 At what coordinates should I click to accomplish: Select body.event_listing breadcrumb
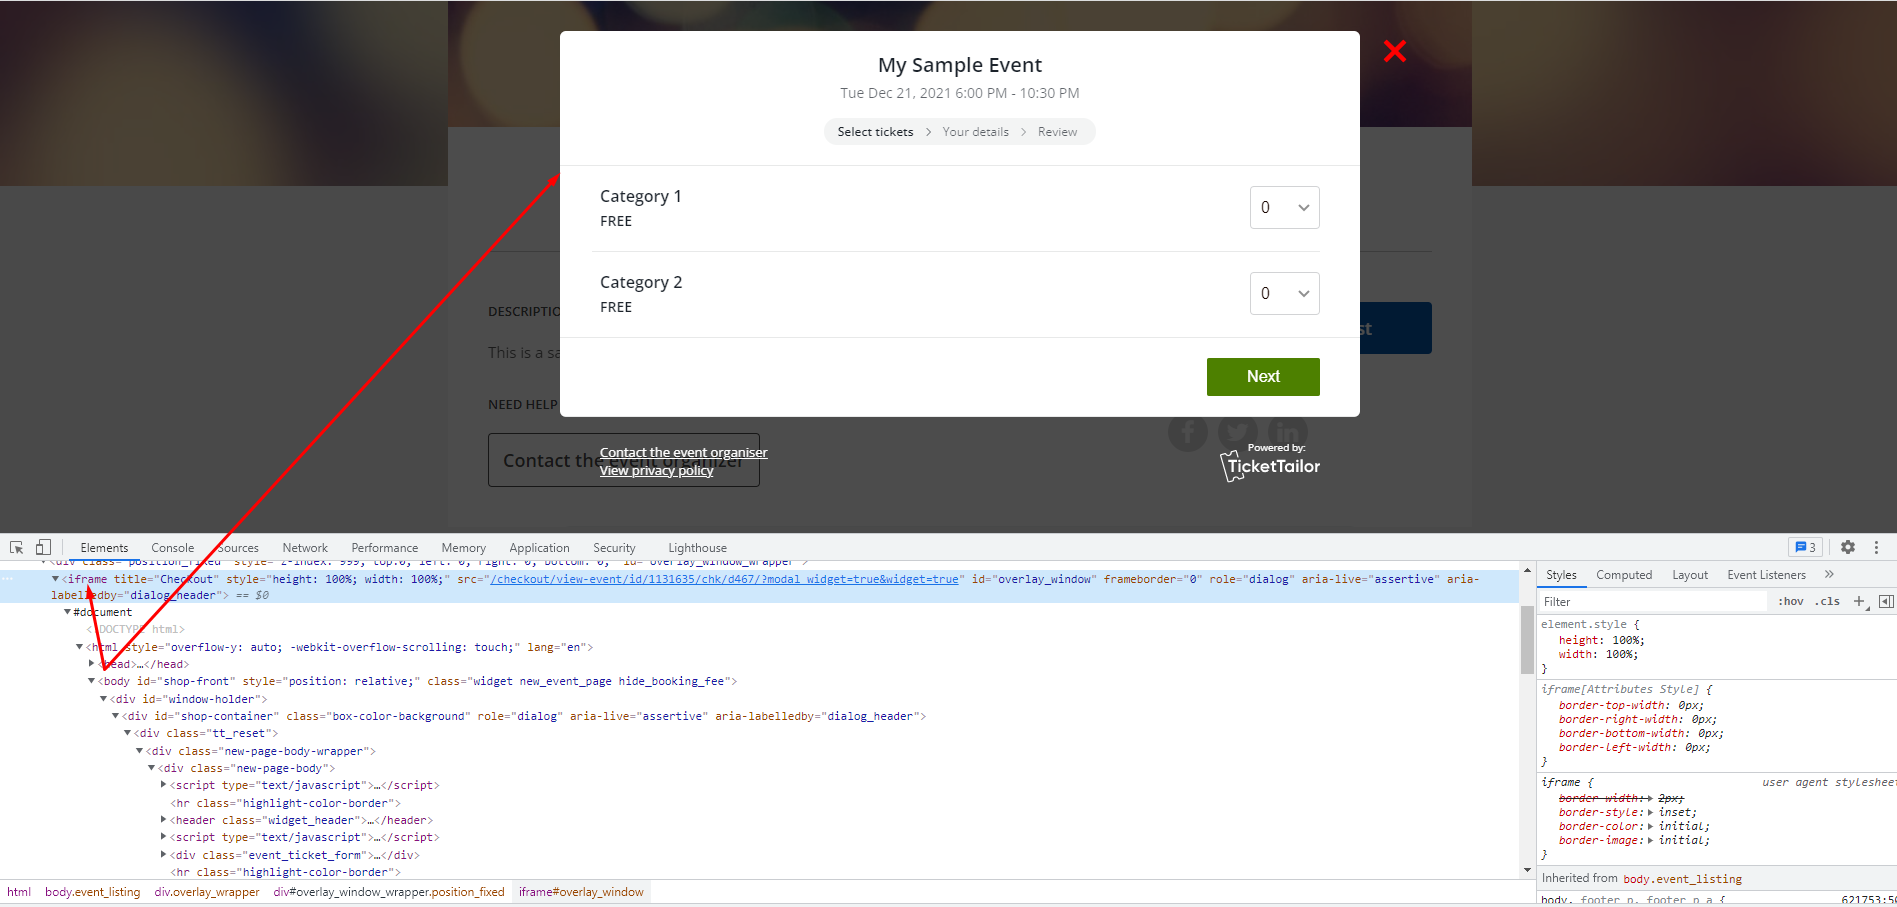(x=92, y=892)
